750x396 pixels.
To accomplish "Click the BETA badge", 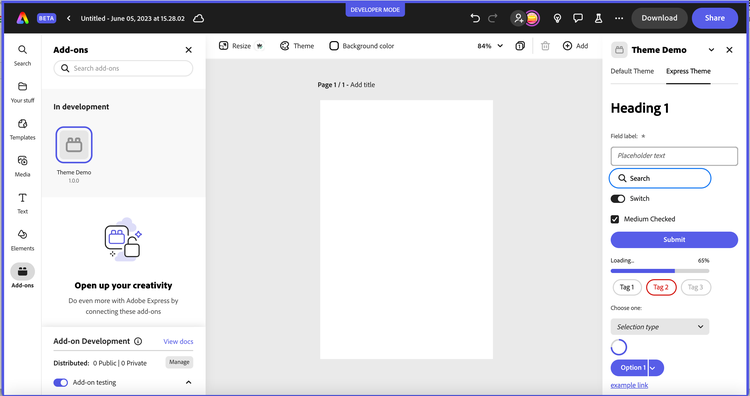I will click(x=46, y=18).
